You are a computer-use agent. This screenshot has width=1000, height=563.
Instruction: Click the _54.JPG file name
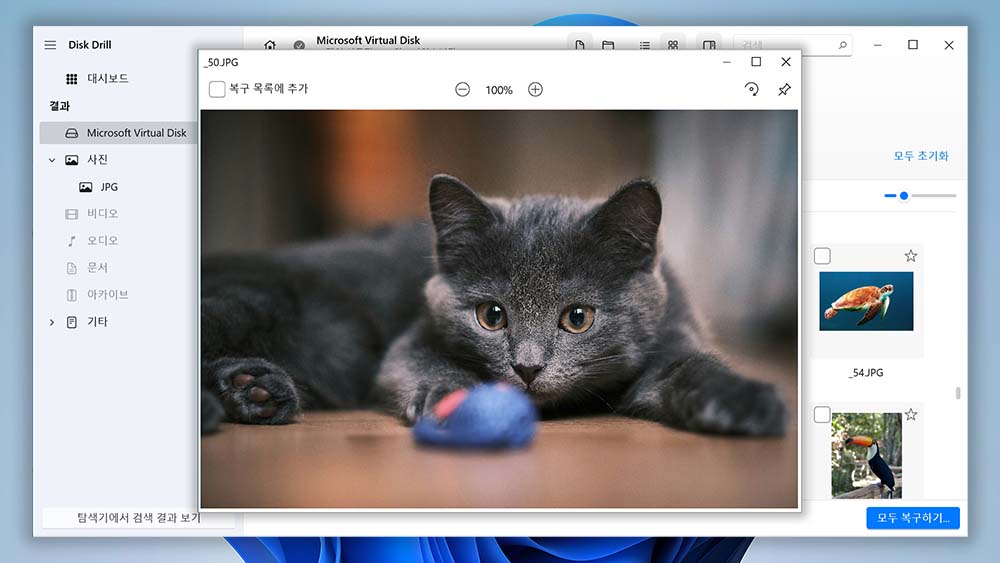click(x=866, y=372)
